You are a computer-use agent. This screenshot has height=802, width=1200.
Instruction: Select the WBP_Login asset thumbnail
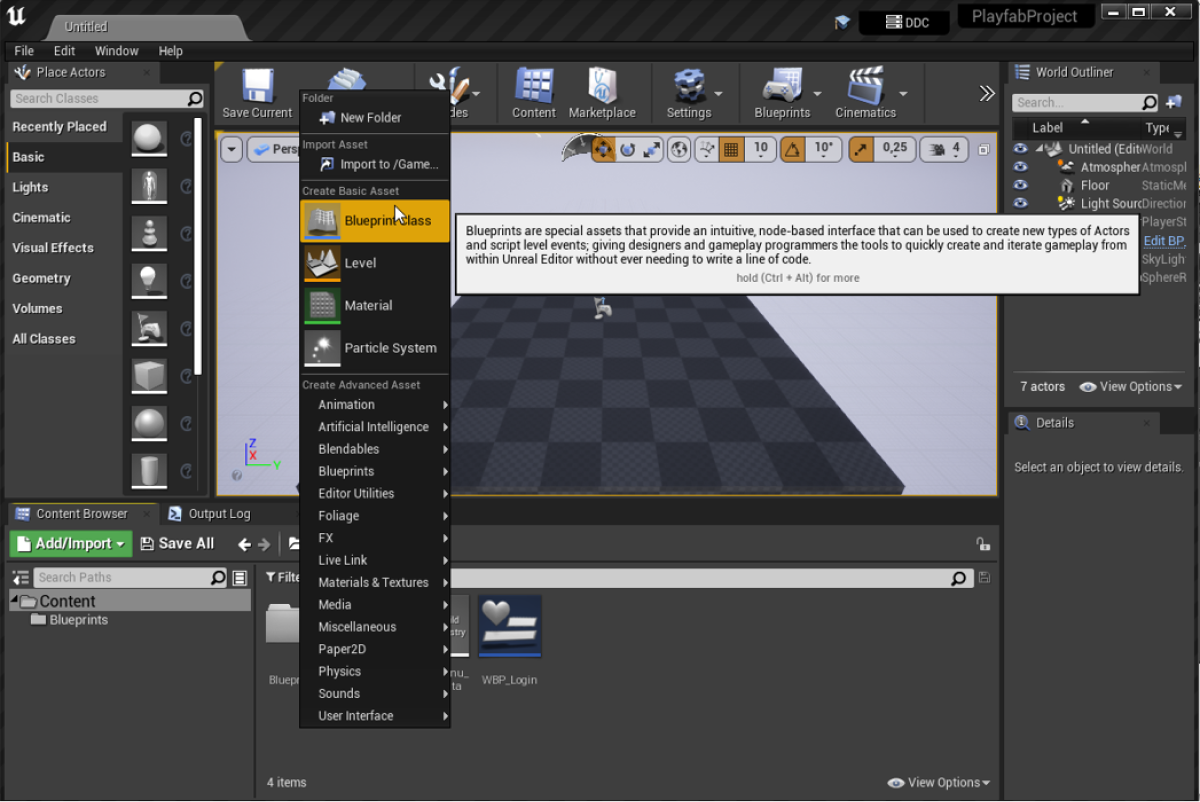(510, 627)
